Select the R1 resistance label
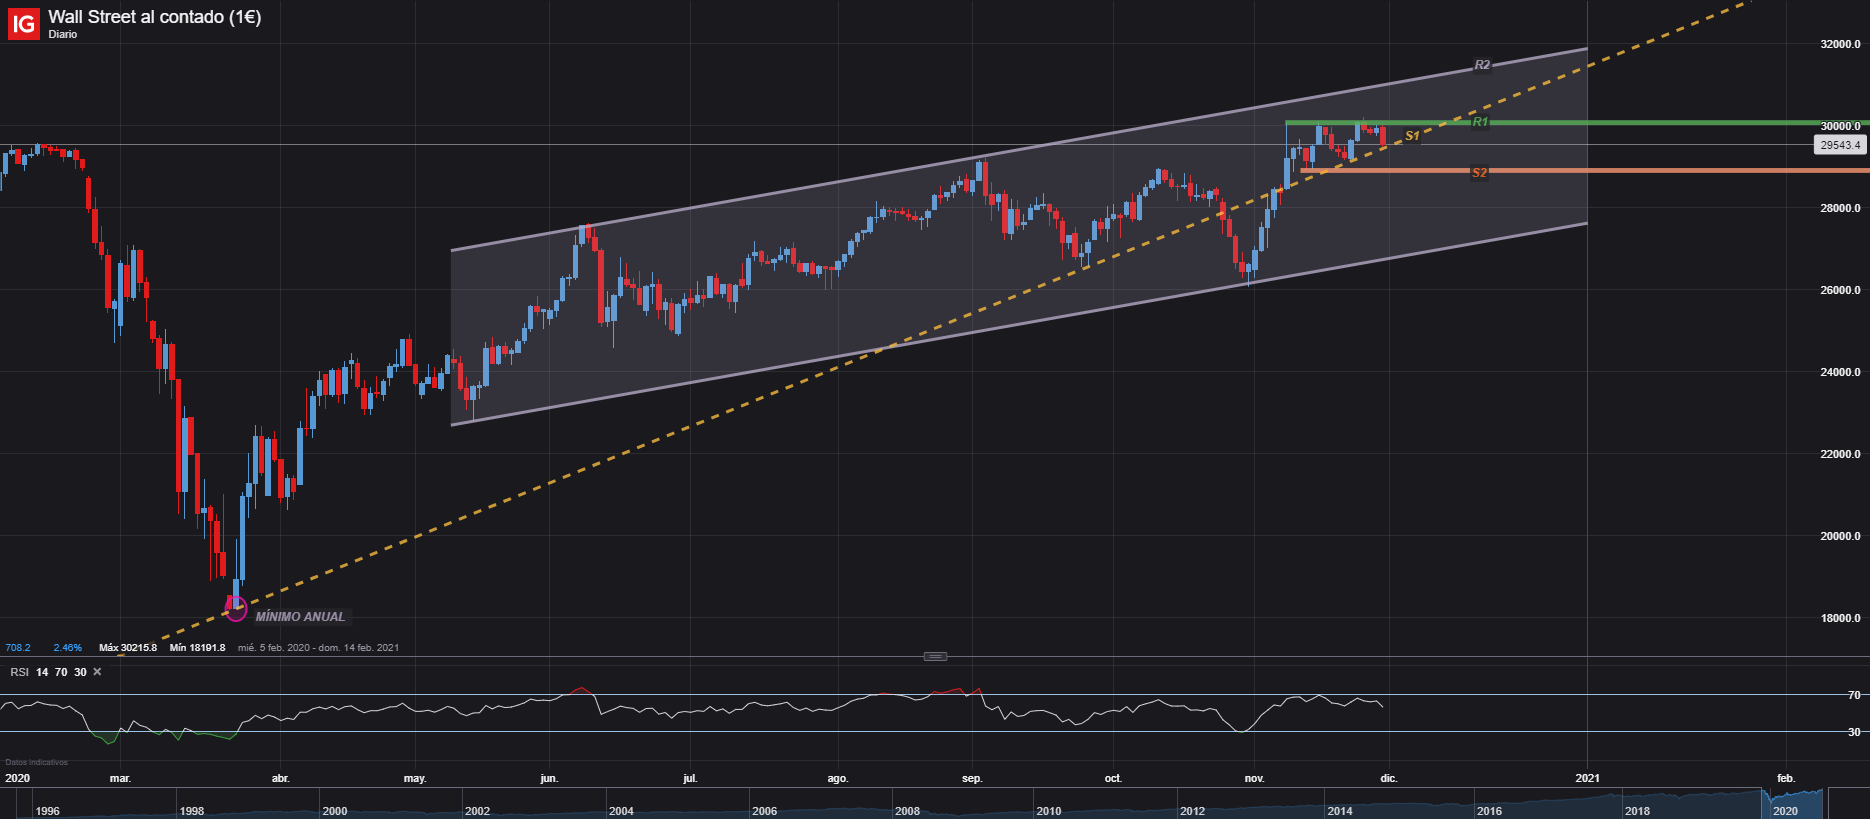The width and height of the screenshot is (1870, 819). pos(1480,122)
